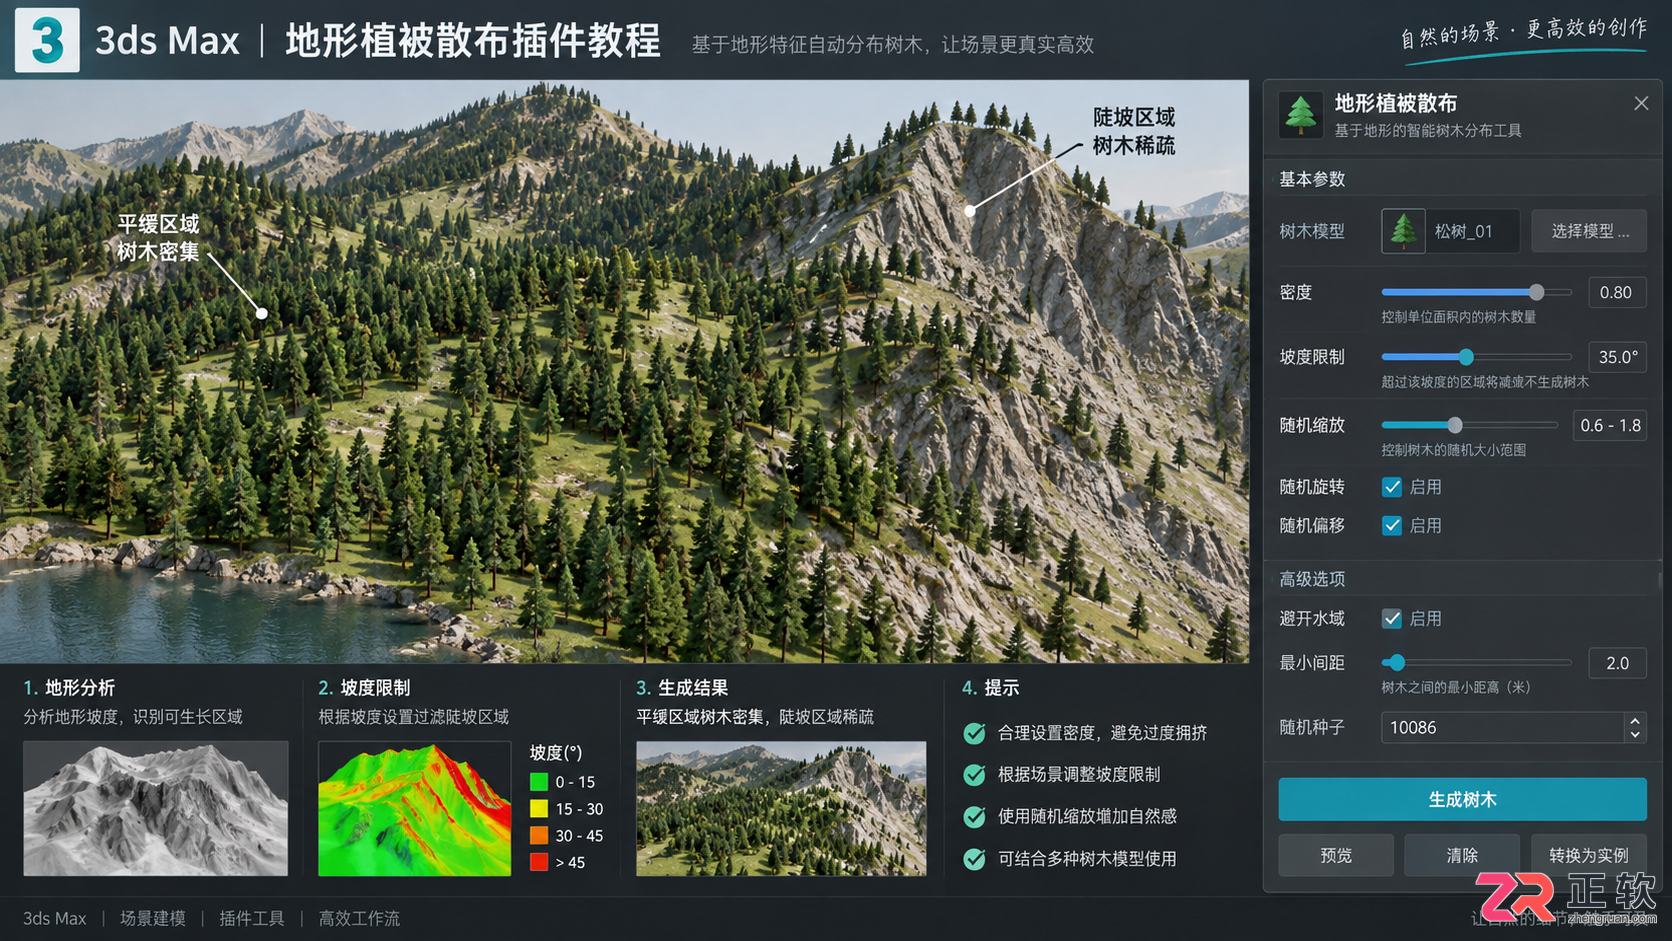The image size is (1672, 941).
Task: Toggle the 避开水域 enable checkbox
Action: click(x=1391, y=619)
